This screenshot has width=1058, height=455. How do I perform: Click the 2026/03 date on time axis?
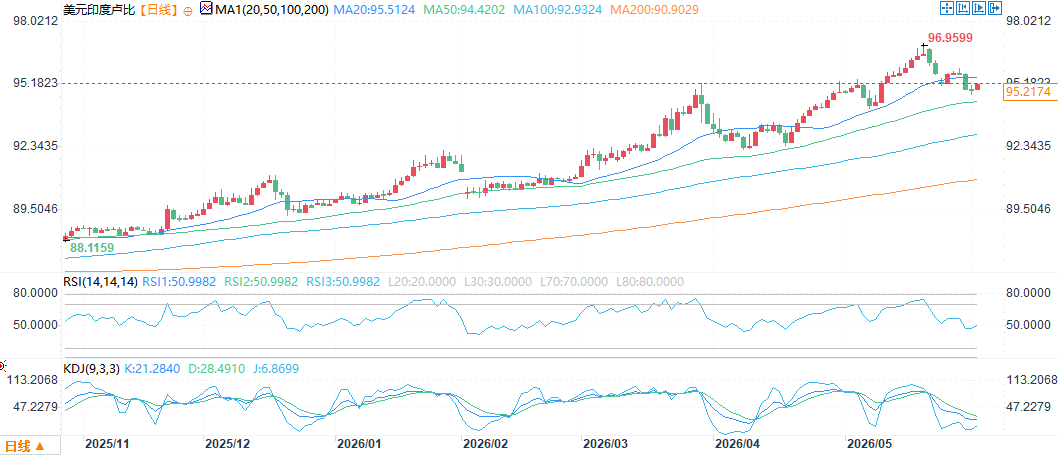tap(604, 444)
